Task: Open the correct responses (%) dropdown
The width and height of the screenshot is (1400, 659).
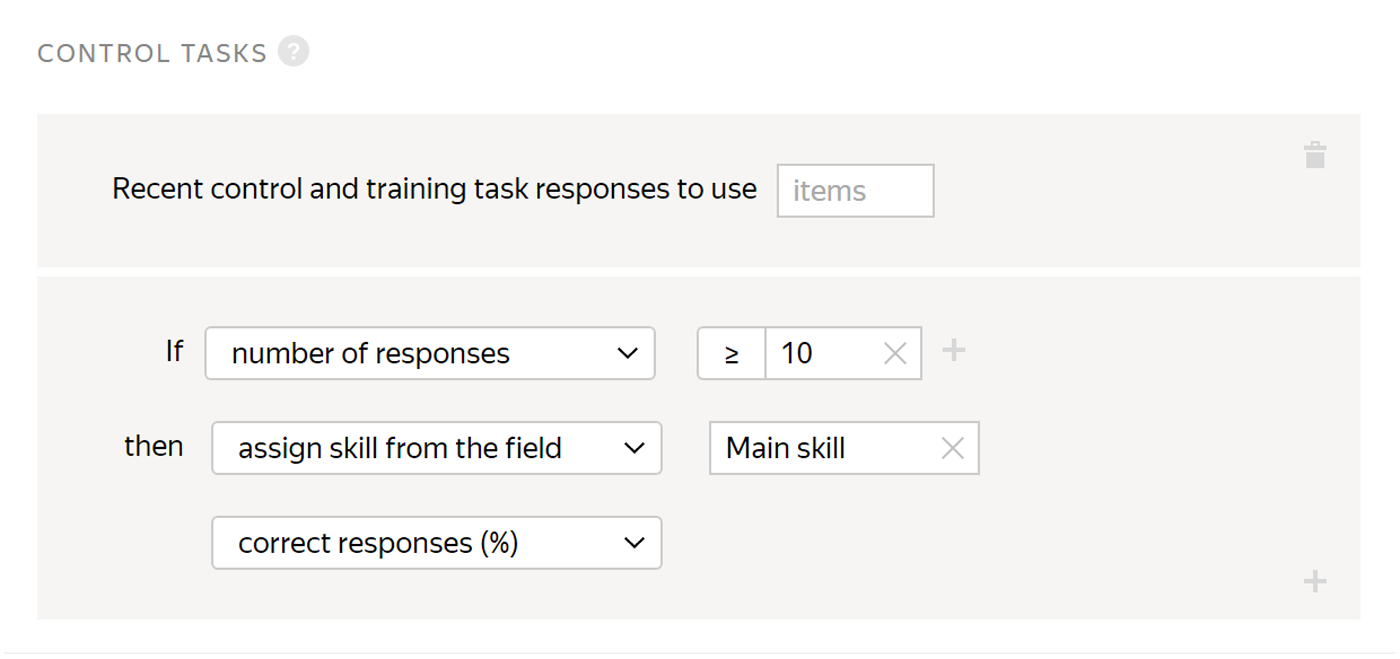Action: [437, 543]
